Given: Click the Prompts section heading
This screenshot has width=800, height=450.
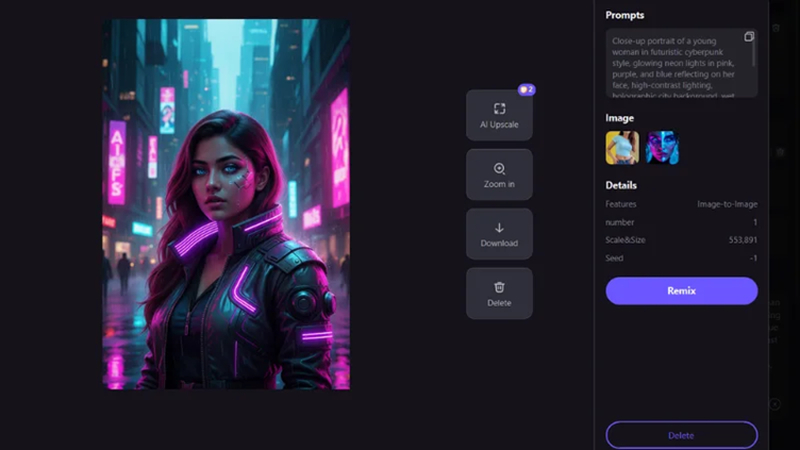Looking at the screenshot, I should [x=625, y=15].
